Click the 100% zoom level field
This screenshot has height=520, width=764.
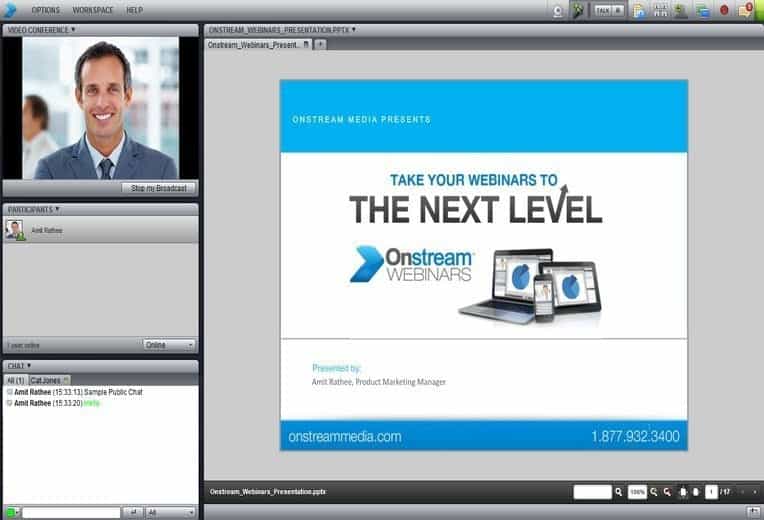pos(637,492)
